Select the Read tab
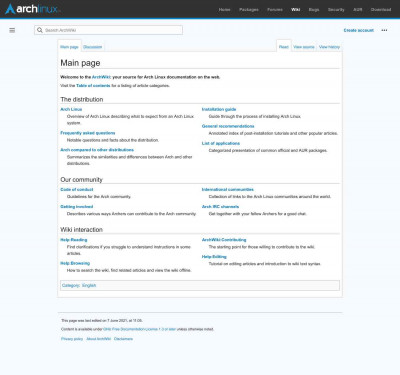 pos(284,47)
